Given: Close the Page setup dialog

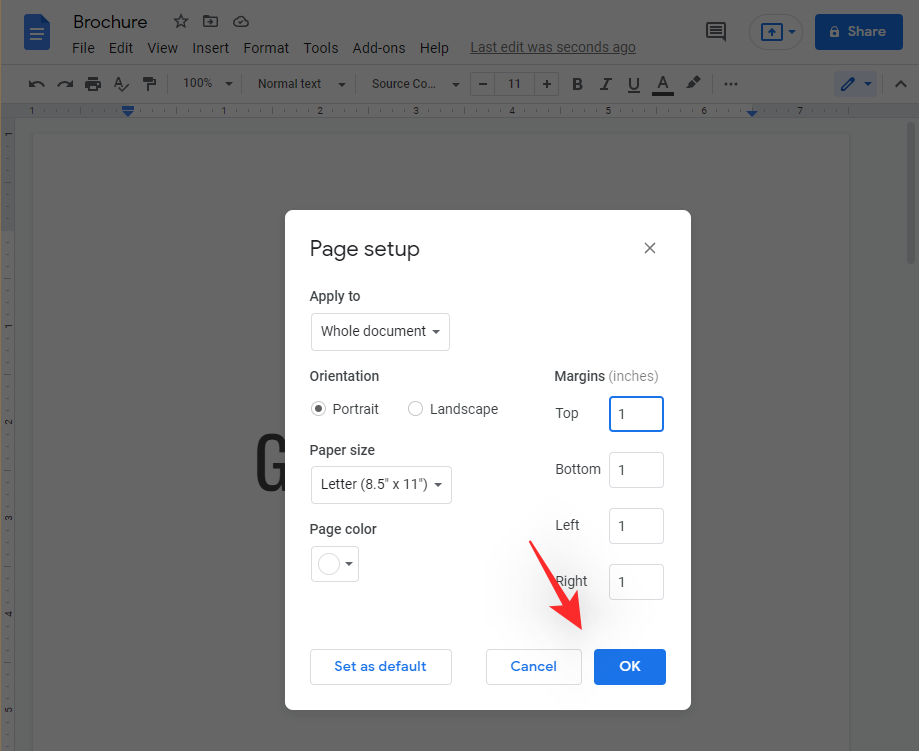Looking at the screenshot, I should pos(650,248).
